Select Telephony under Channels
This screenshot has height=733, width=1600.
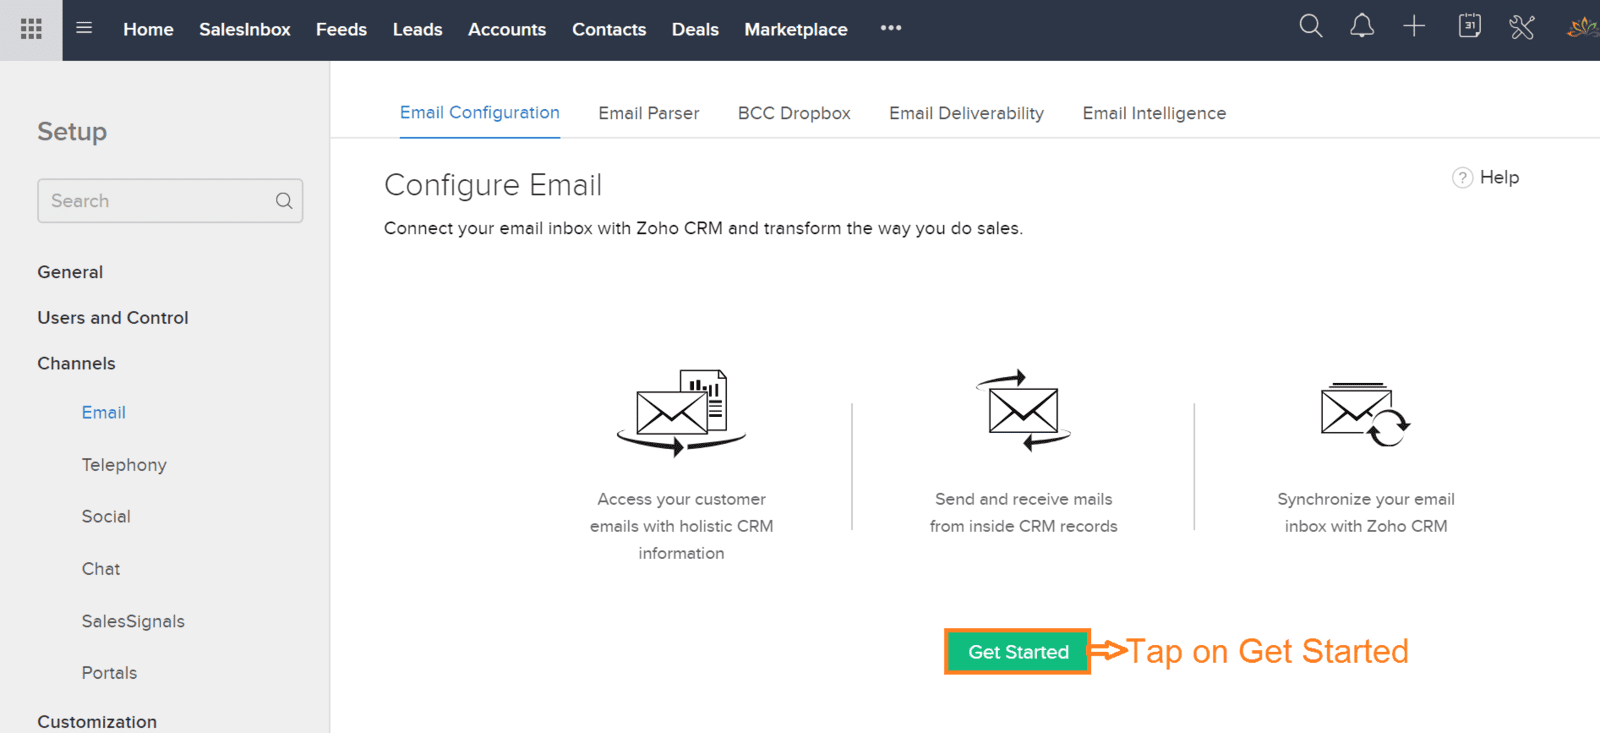click(124, 465)
